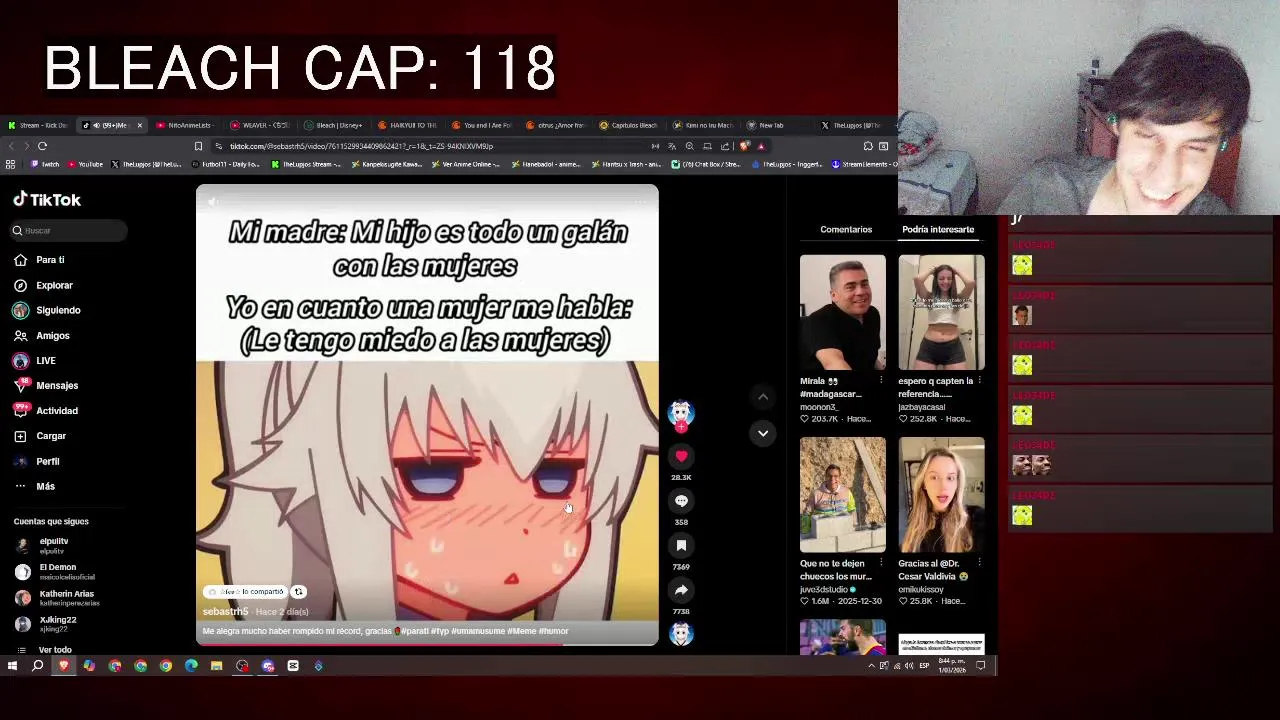Bookmark the page via address bar icon

click(198, 146)
